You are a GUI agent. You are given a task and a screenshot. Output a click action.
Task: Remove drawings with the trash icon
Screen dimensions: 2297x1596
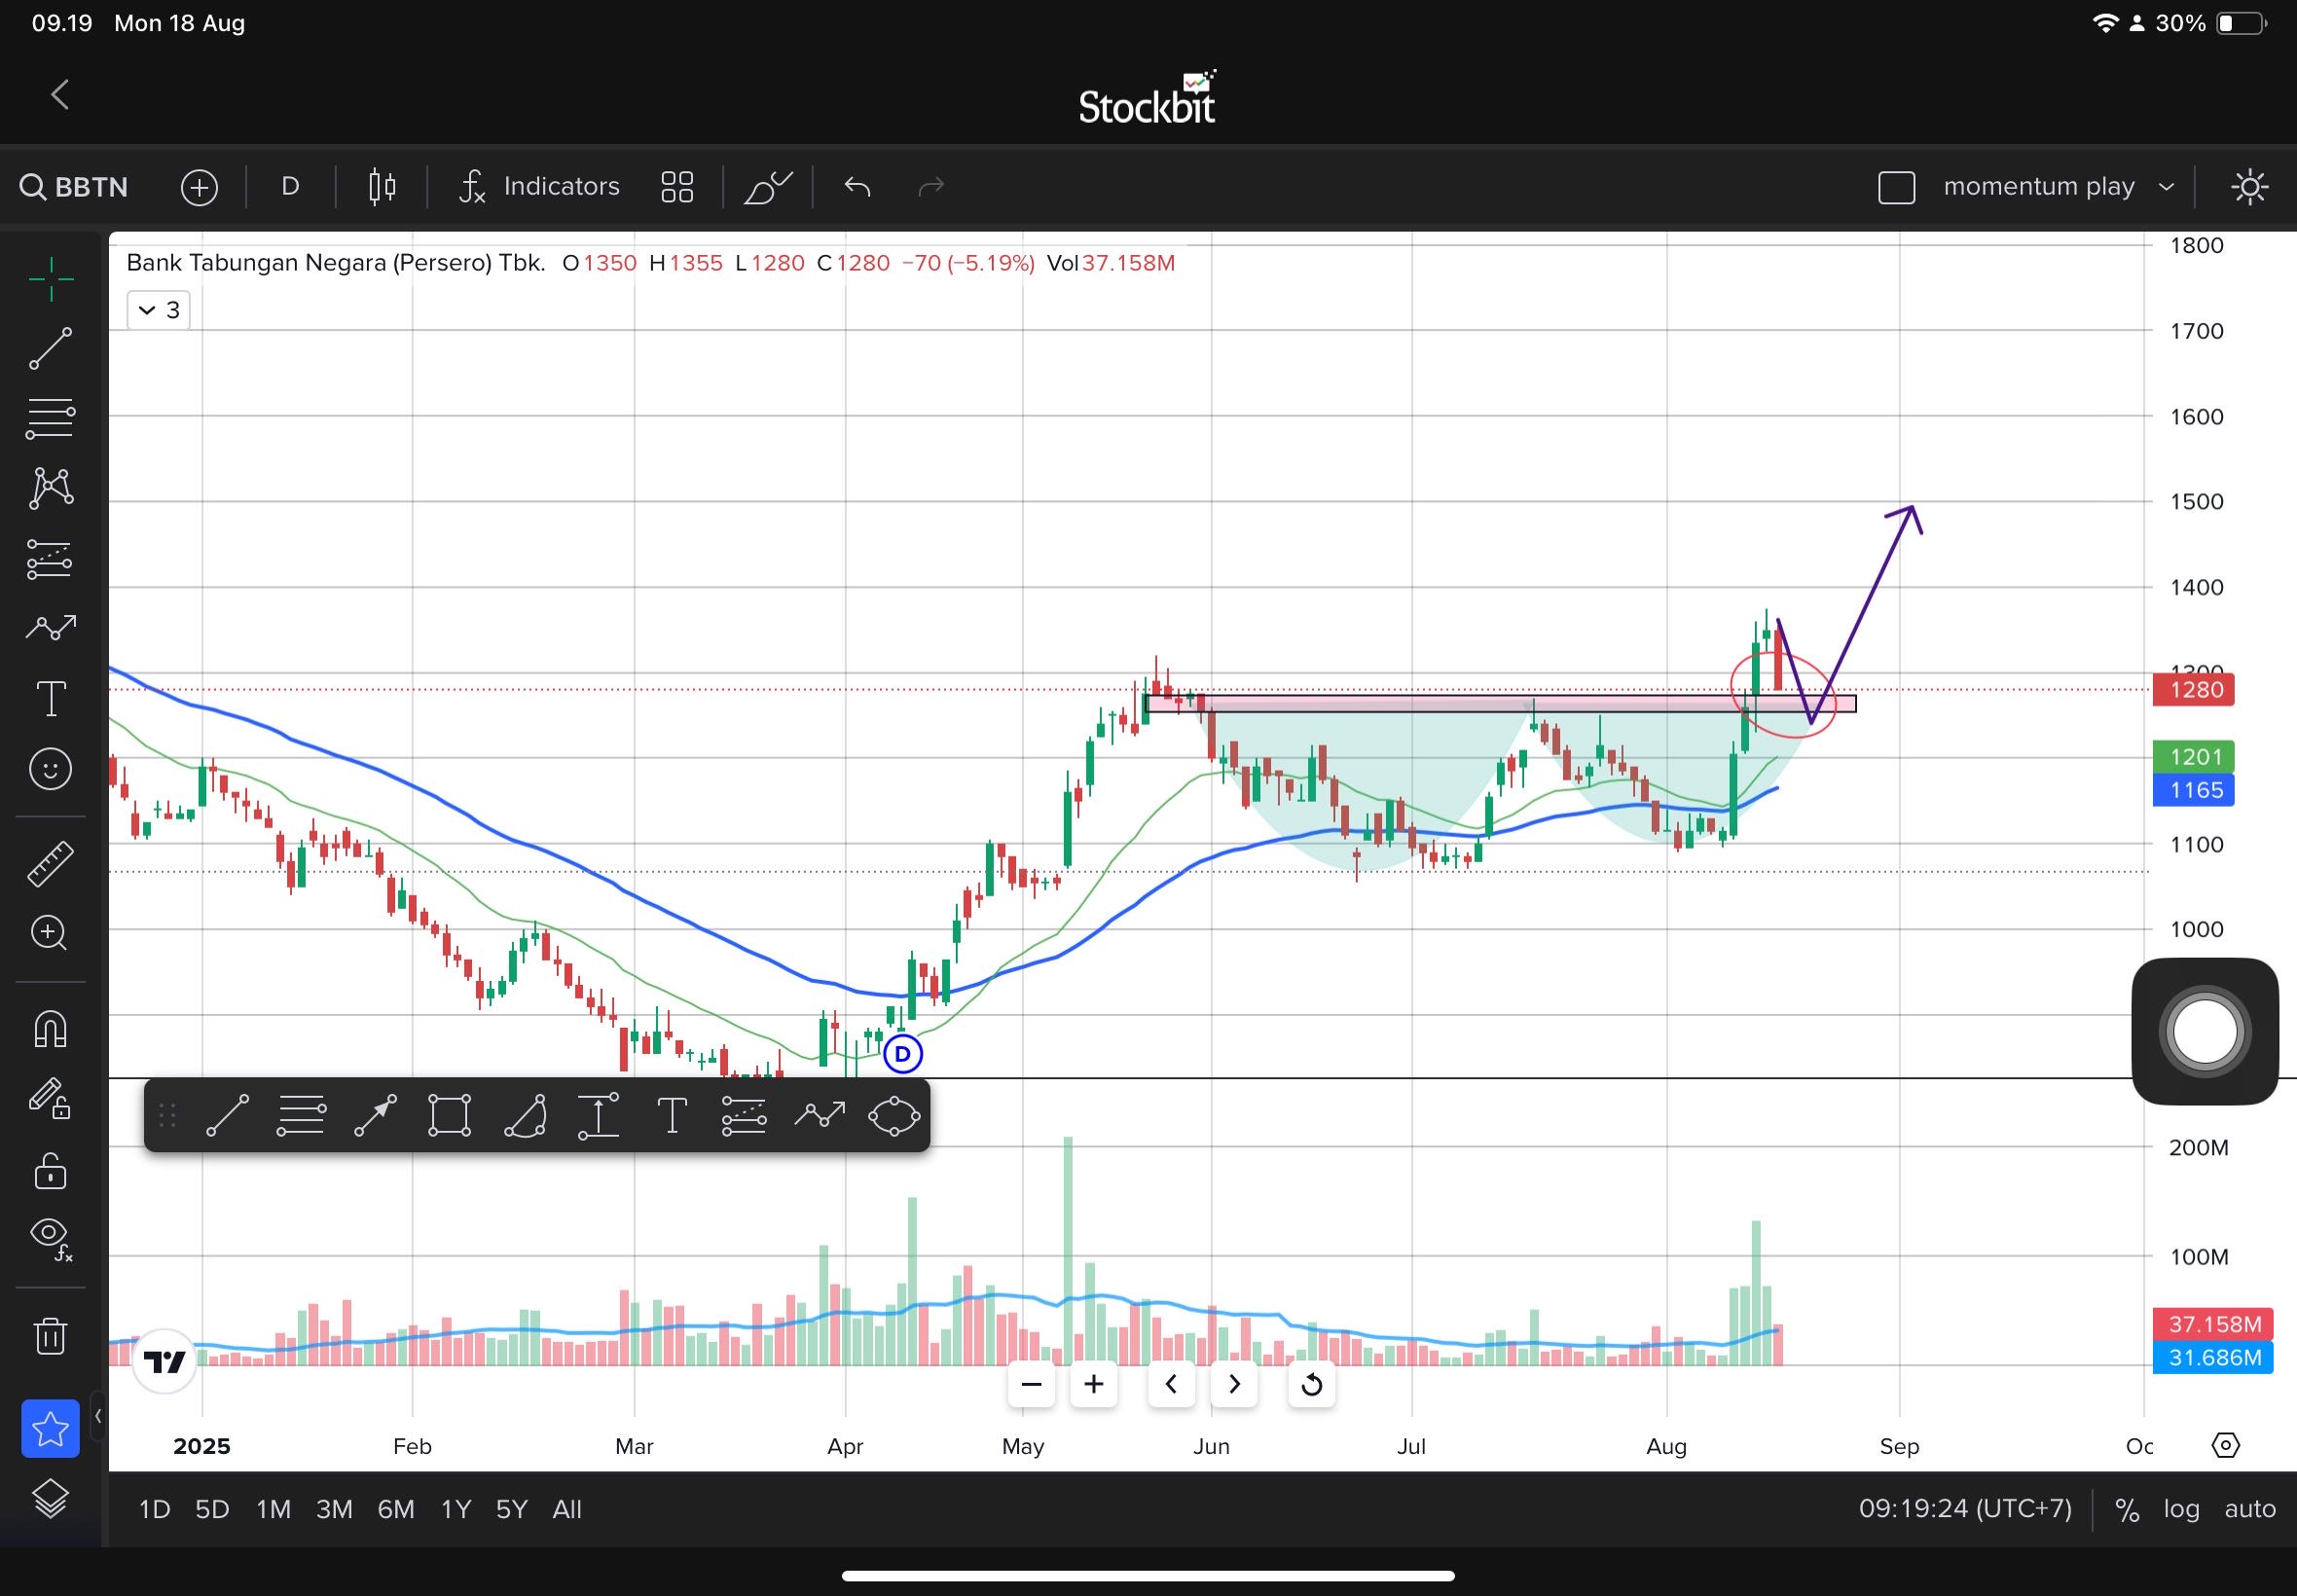50,1334
